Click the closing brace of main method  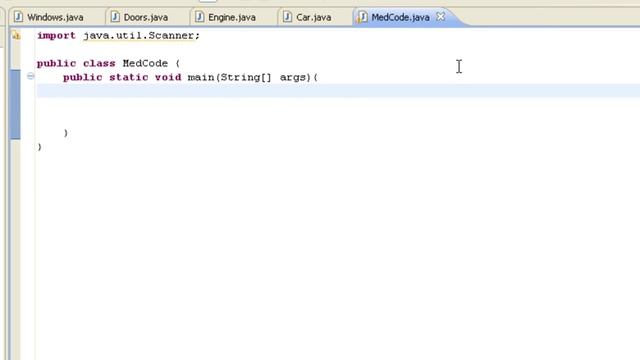(66, 133)
